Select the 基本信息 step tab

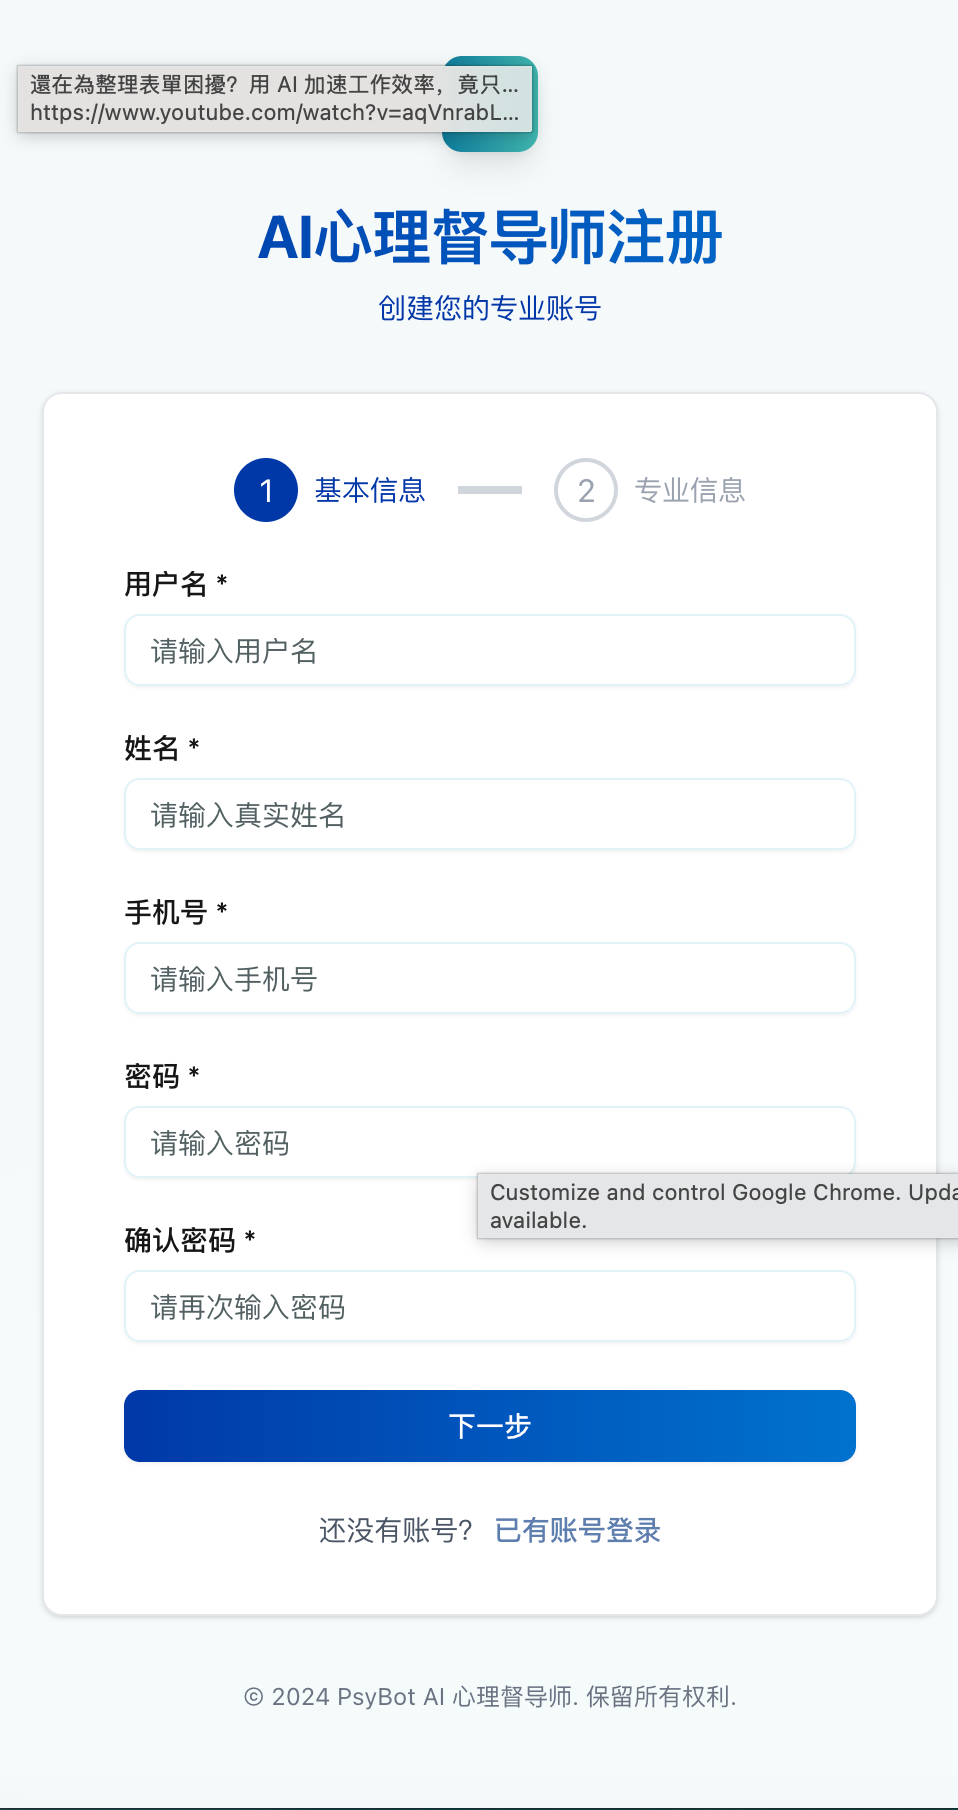pos(369,490)
